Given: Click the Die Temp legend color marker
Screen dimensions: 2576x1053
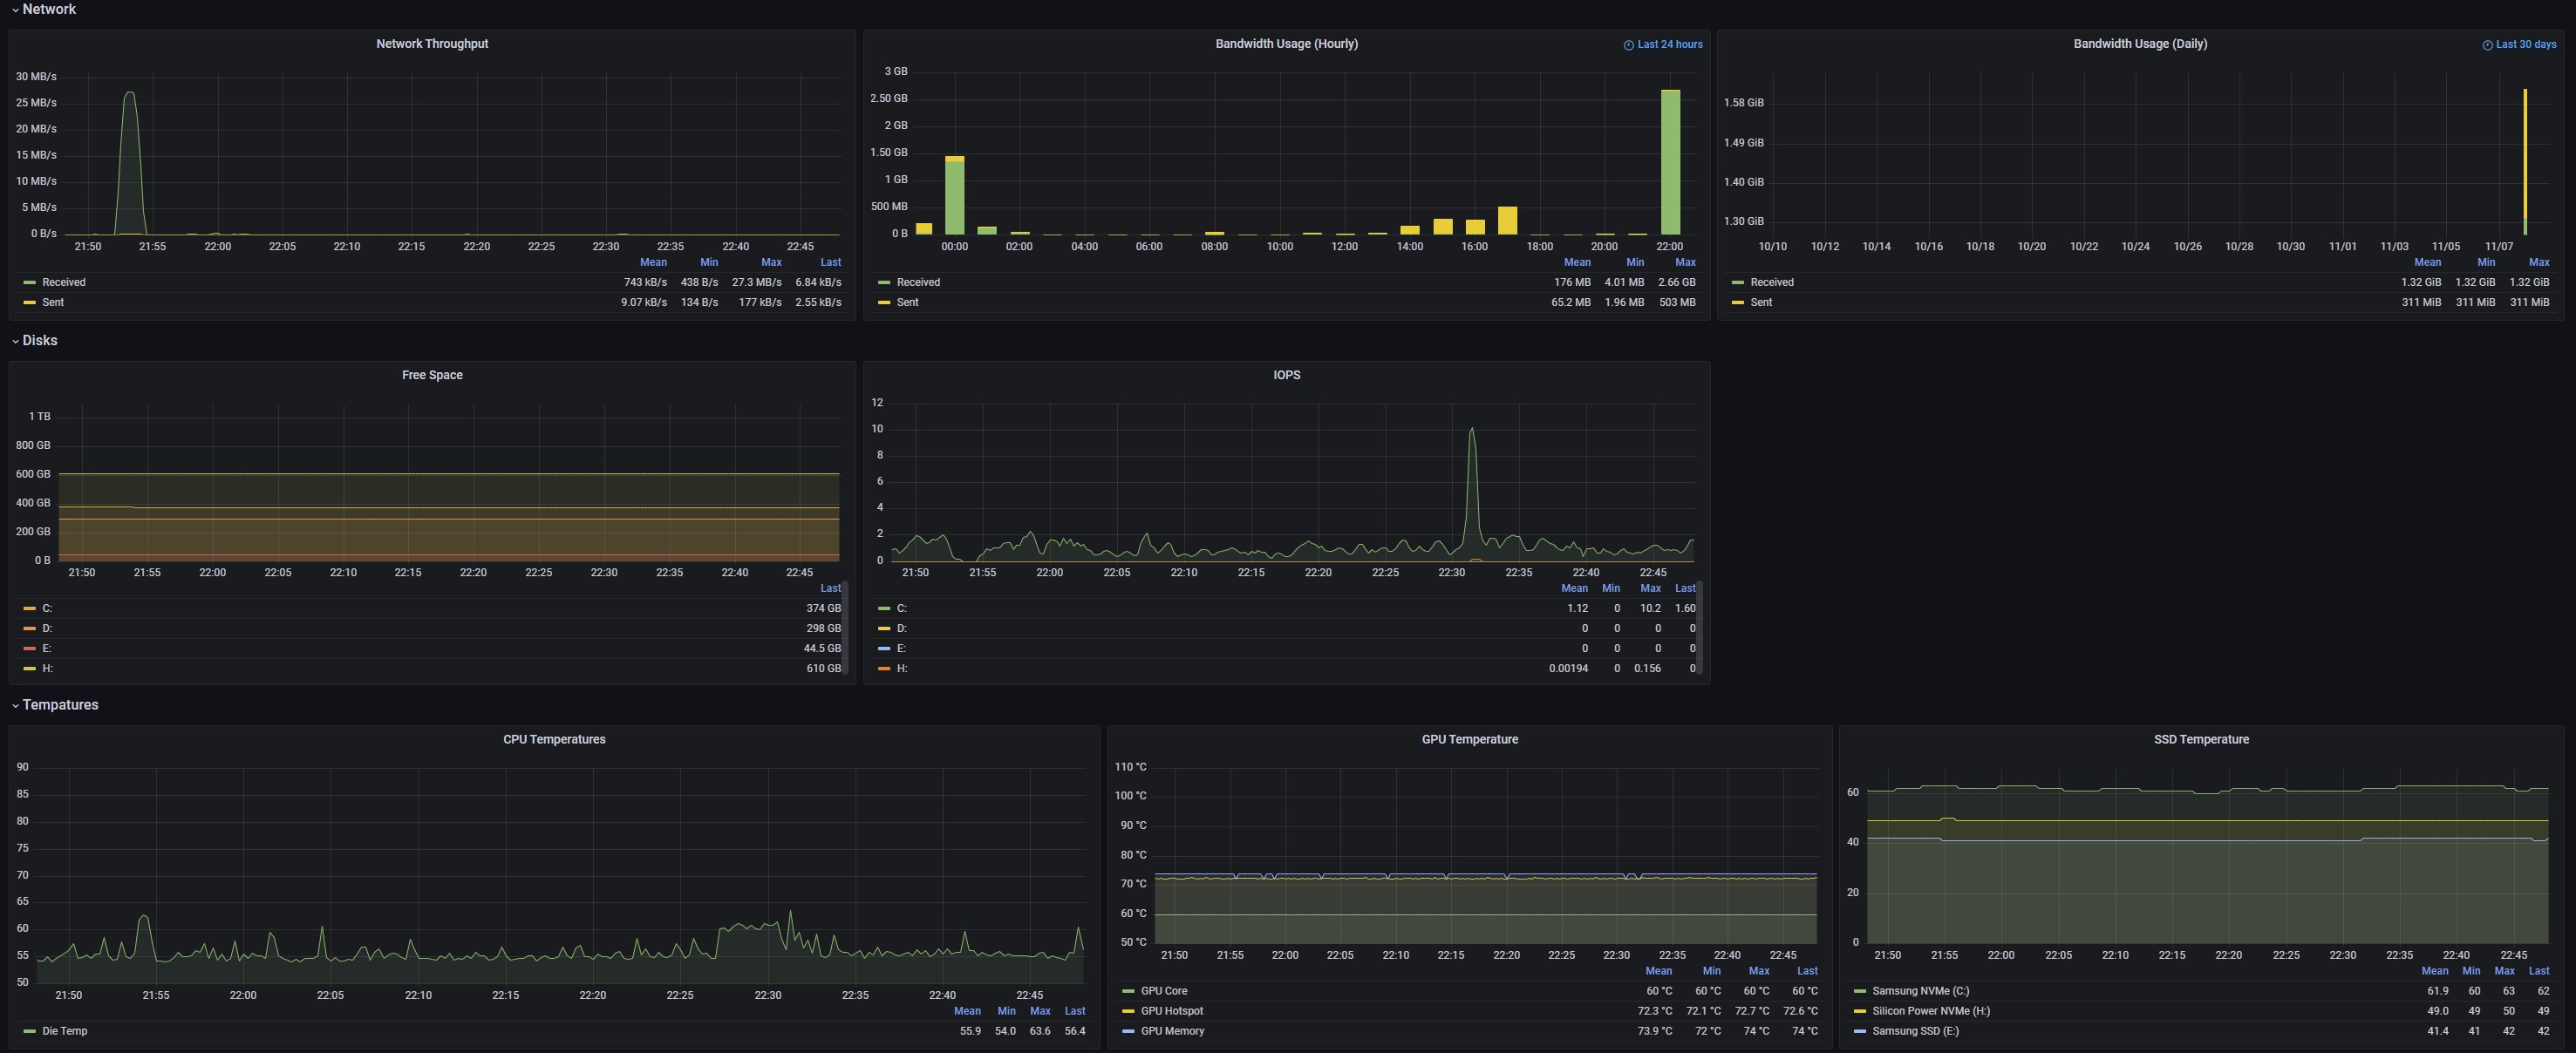Looking at the screenshot, I should point(29,1031).
